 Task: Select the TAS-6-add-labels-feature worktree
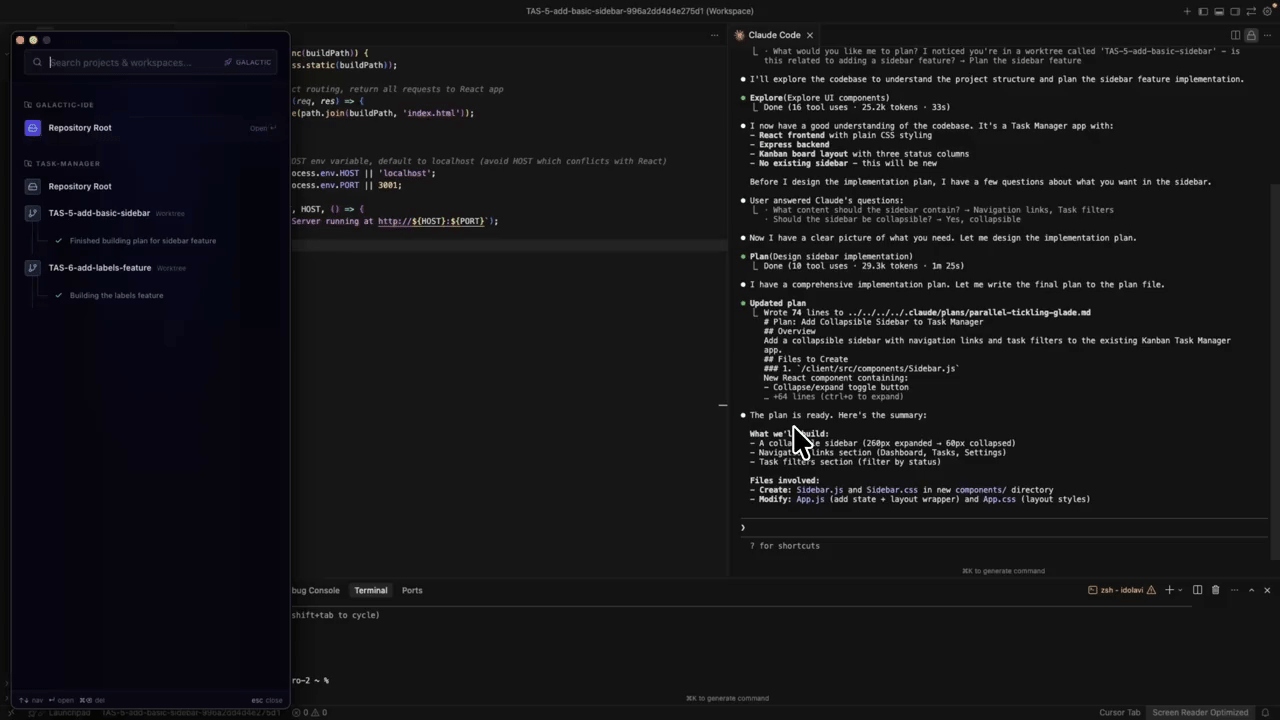click(x=100, y=268)
